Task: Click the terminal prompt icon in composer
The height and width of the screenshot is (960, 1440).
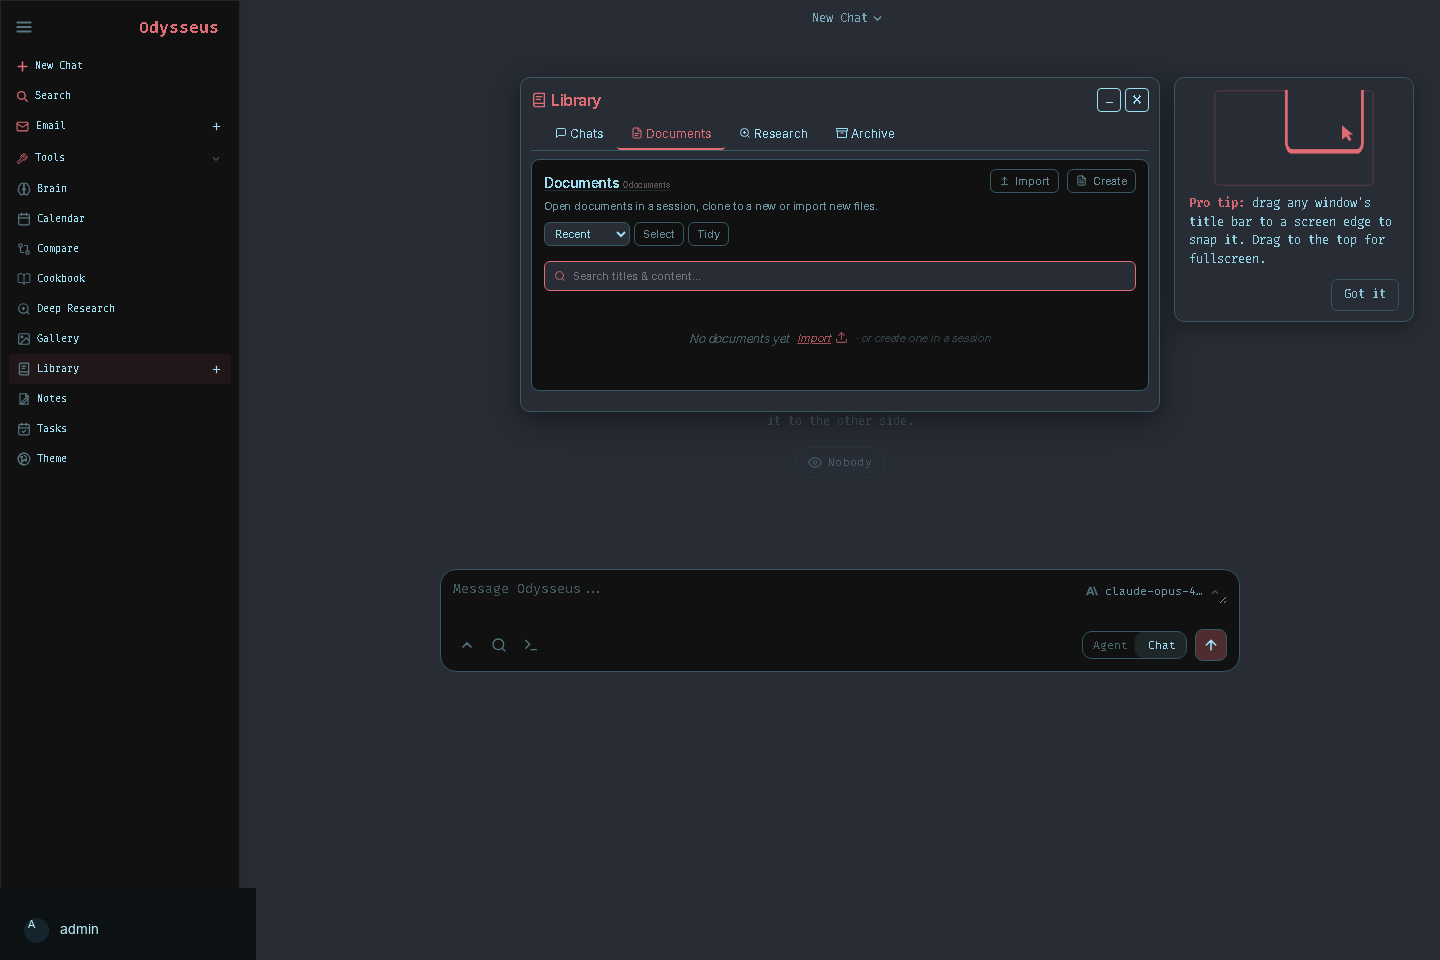Action: pyautogui.click(x=531, y=645)
